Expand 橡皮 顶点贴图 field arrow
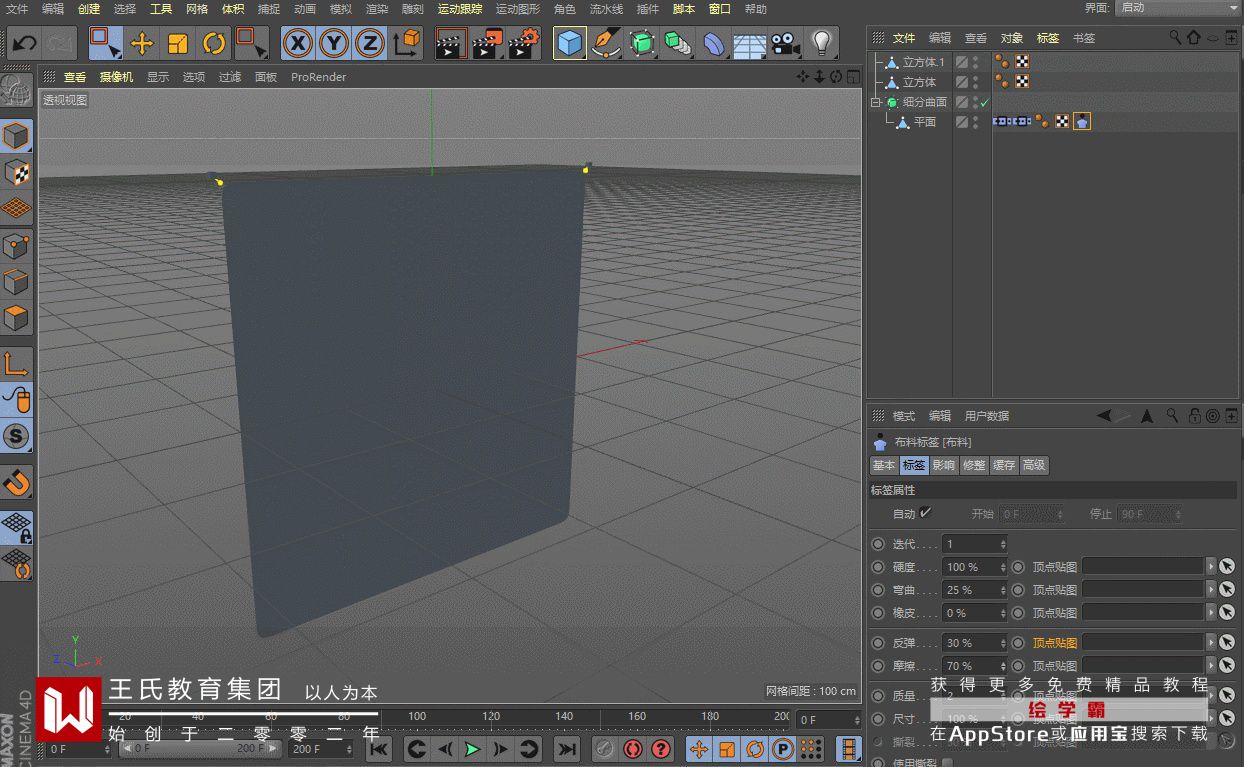Image resolution: width=1244 pixels, height=767 pixels. click(1211, 613)
